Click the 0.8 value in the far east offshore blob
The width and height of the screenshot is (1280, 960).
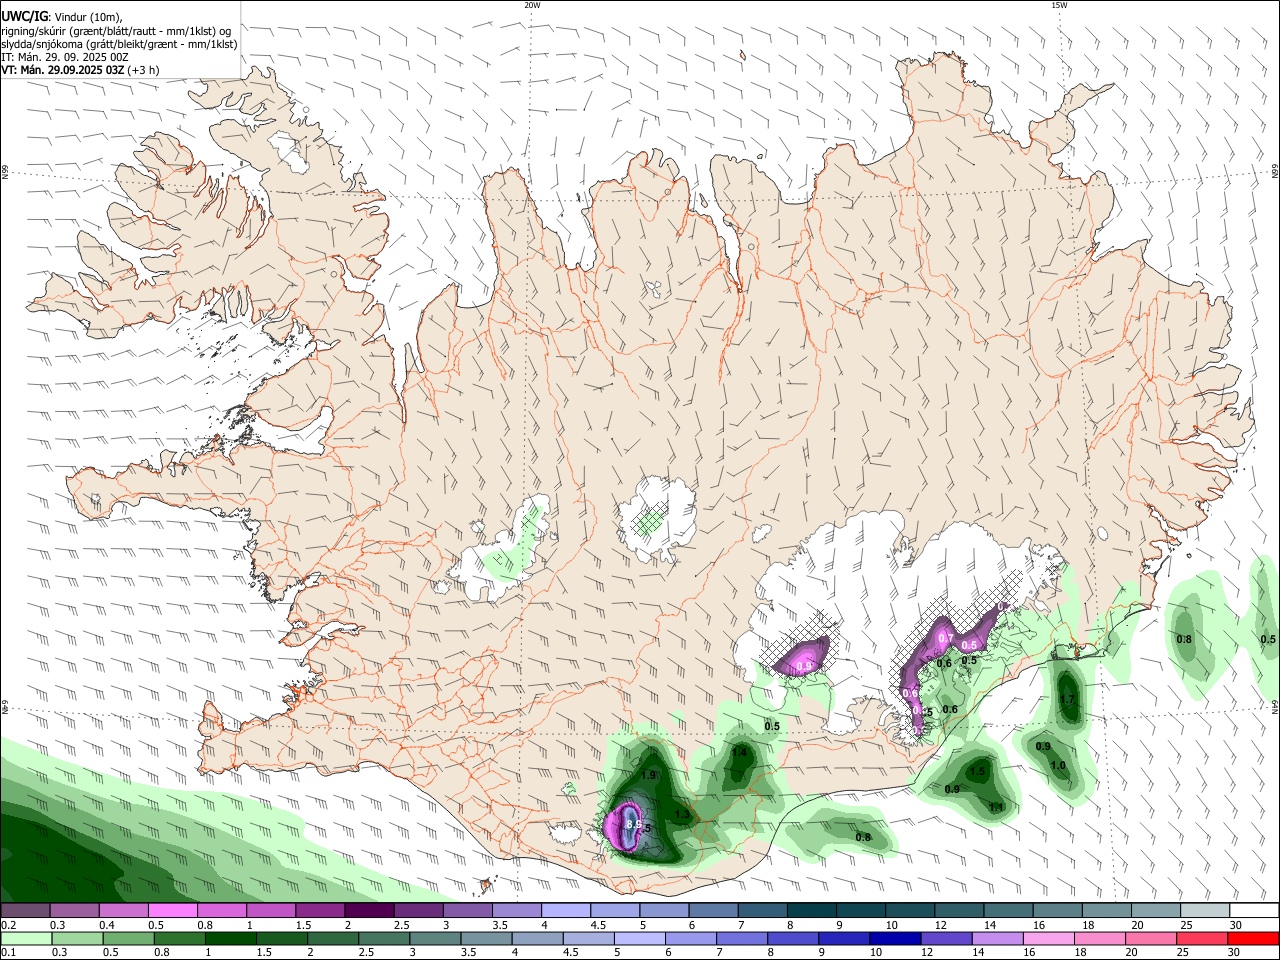pyautogui.click(x=1184, y=638)
